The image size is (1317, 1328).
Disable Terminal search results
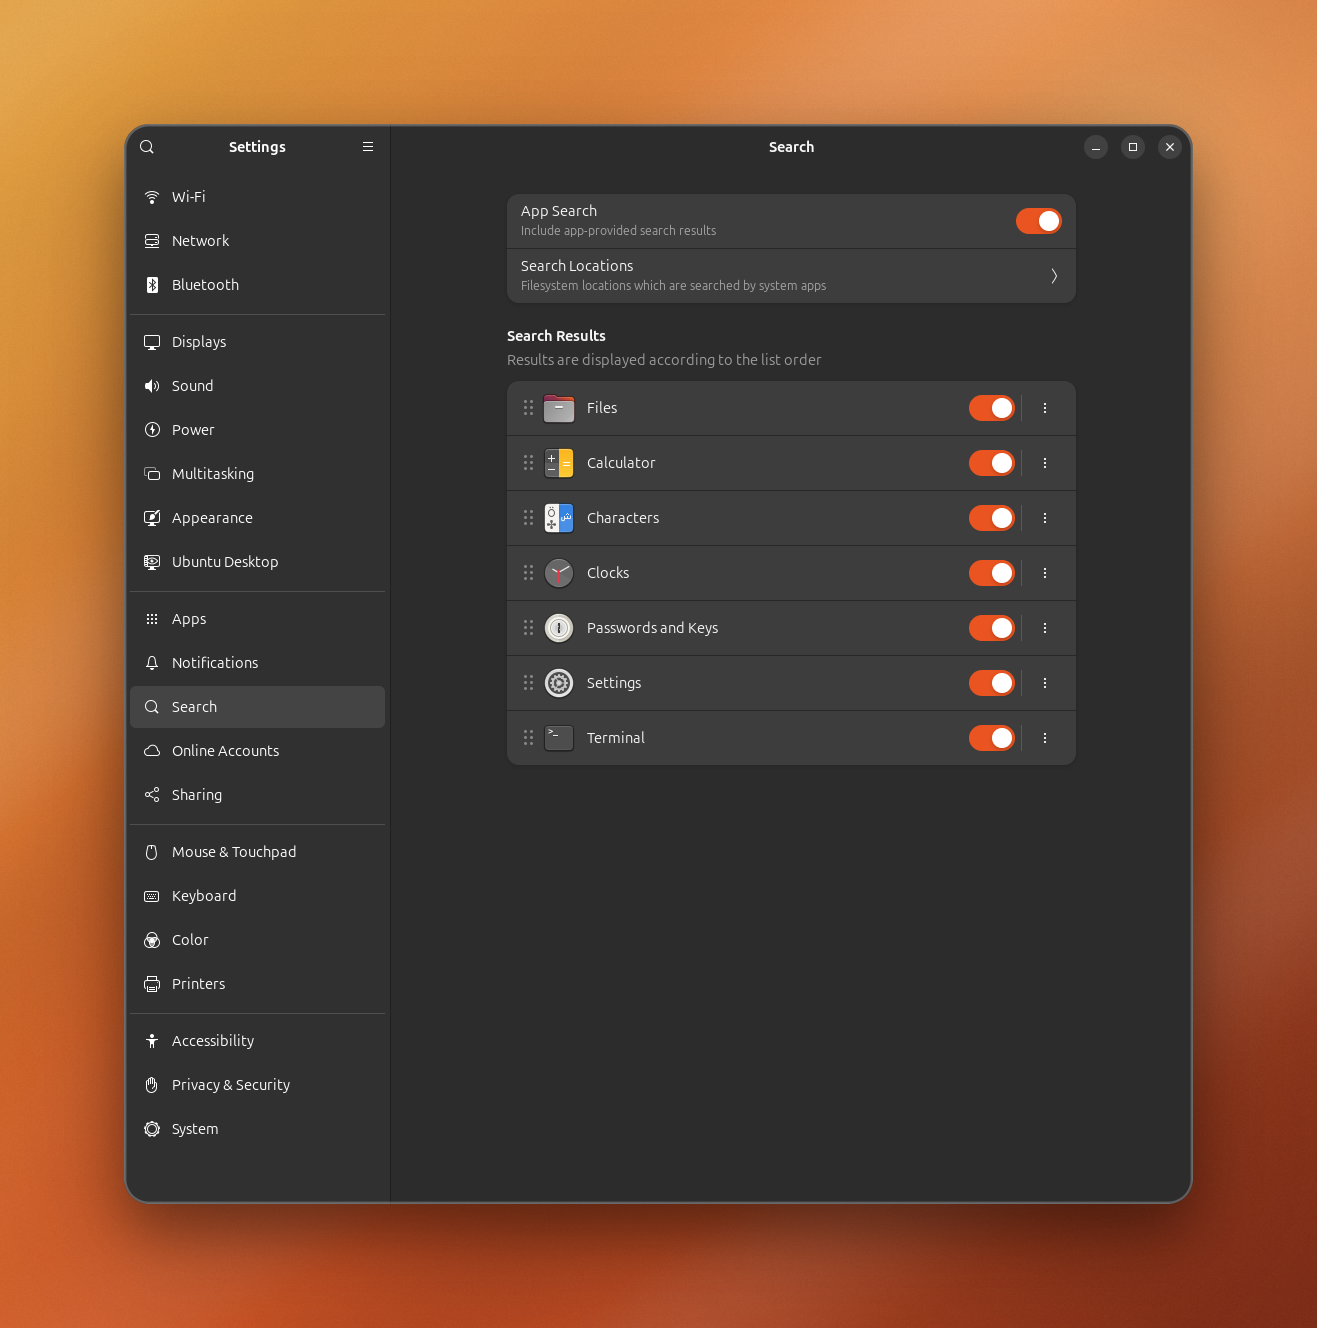(x=992, y=738)
